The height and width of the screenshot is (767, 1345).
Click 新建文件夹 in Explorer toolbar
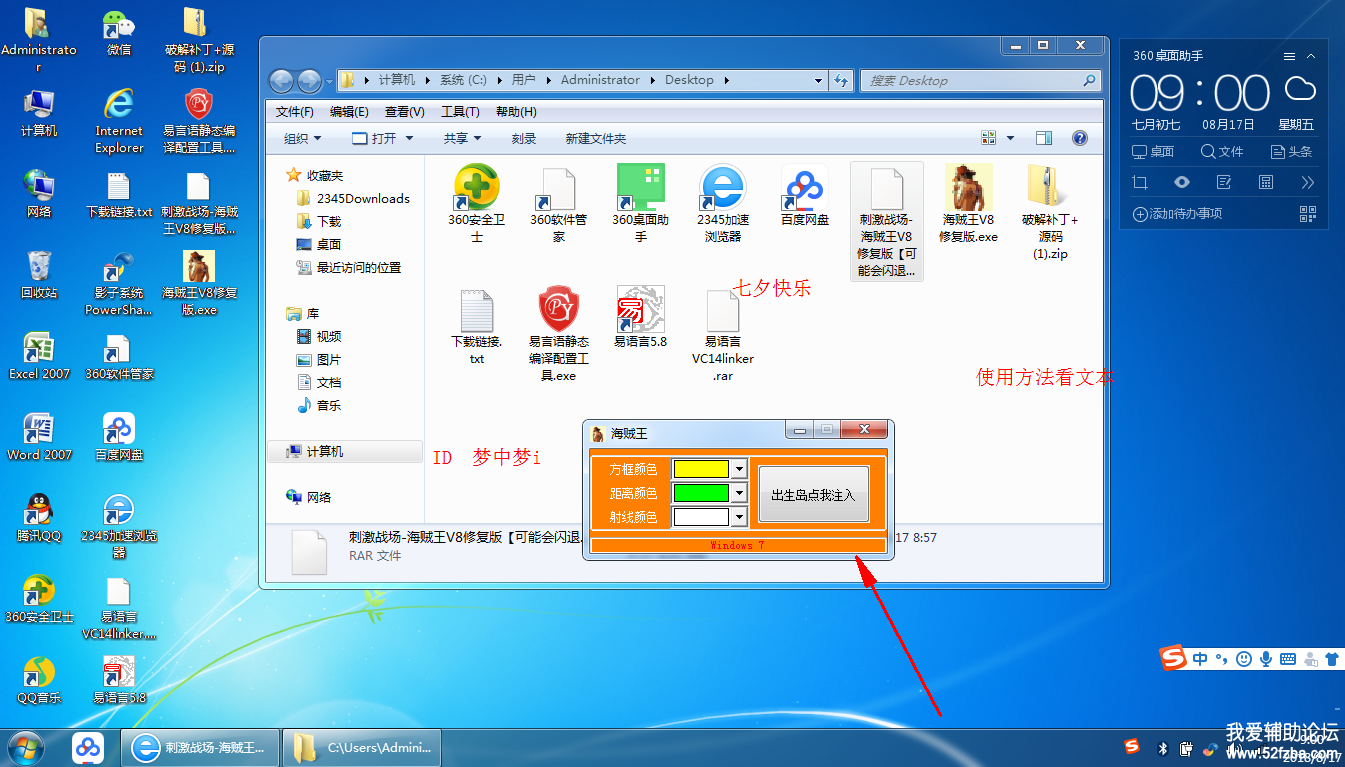pyautogui.click(x=596, y=139)
